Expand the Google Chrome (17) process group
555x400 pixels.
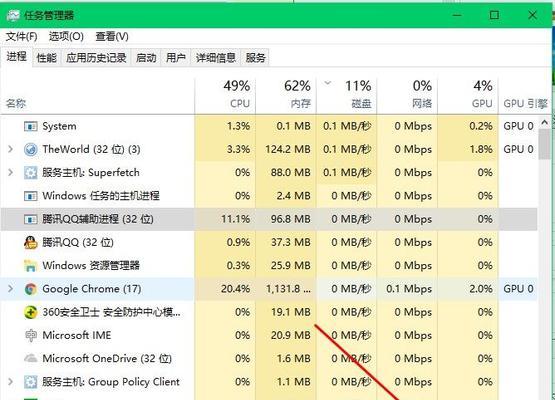[11, 289]
